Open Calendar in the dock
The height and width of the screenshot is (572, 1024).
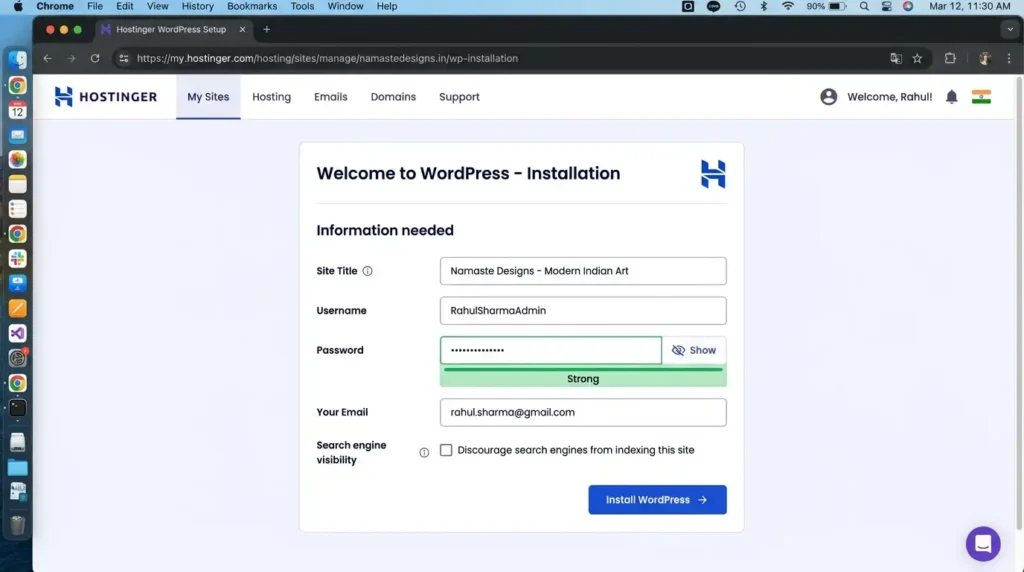pyautogui.click(x=18, y=110)
